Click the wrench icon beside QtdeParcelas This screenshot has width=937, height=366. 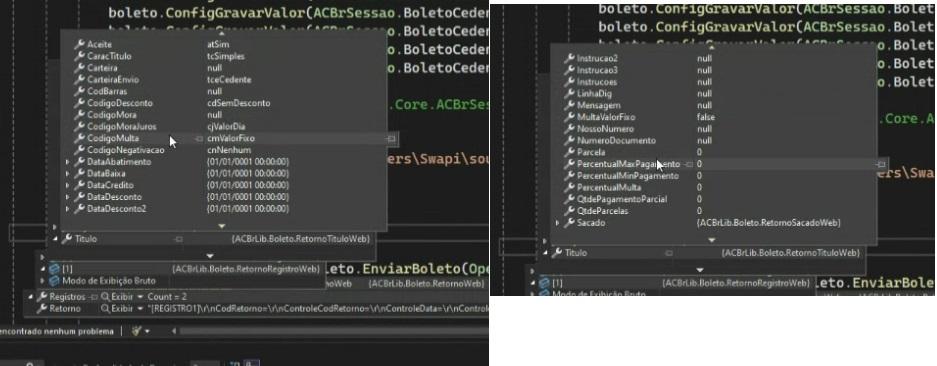coord(569,211)
